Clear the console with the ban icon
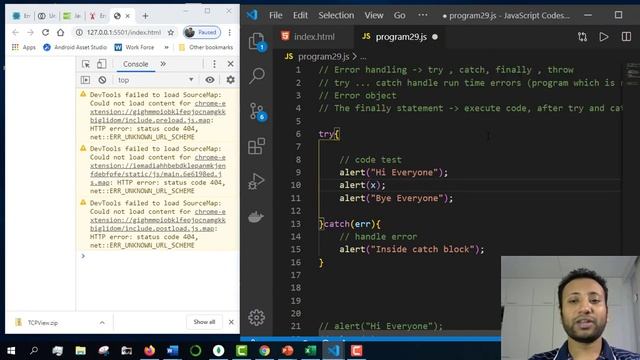 102,80
